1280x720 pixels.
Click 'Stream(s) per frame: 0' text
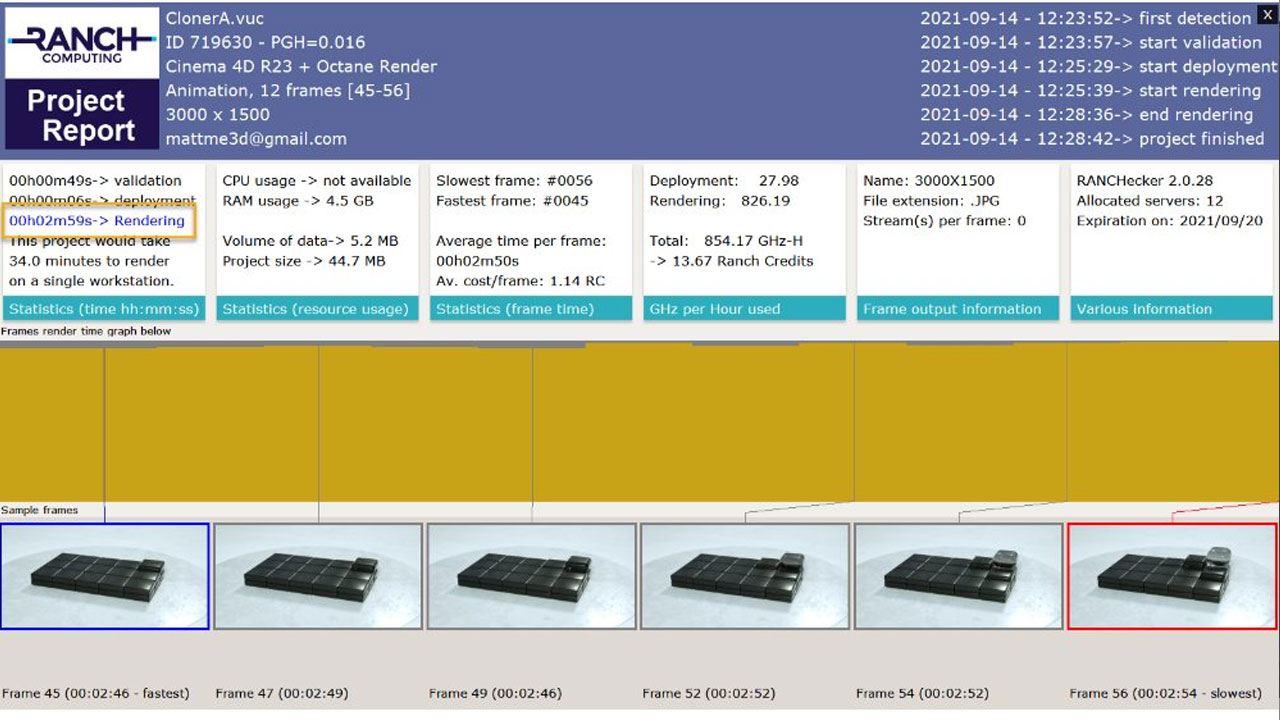(x=944, y=220)
